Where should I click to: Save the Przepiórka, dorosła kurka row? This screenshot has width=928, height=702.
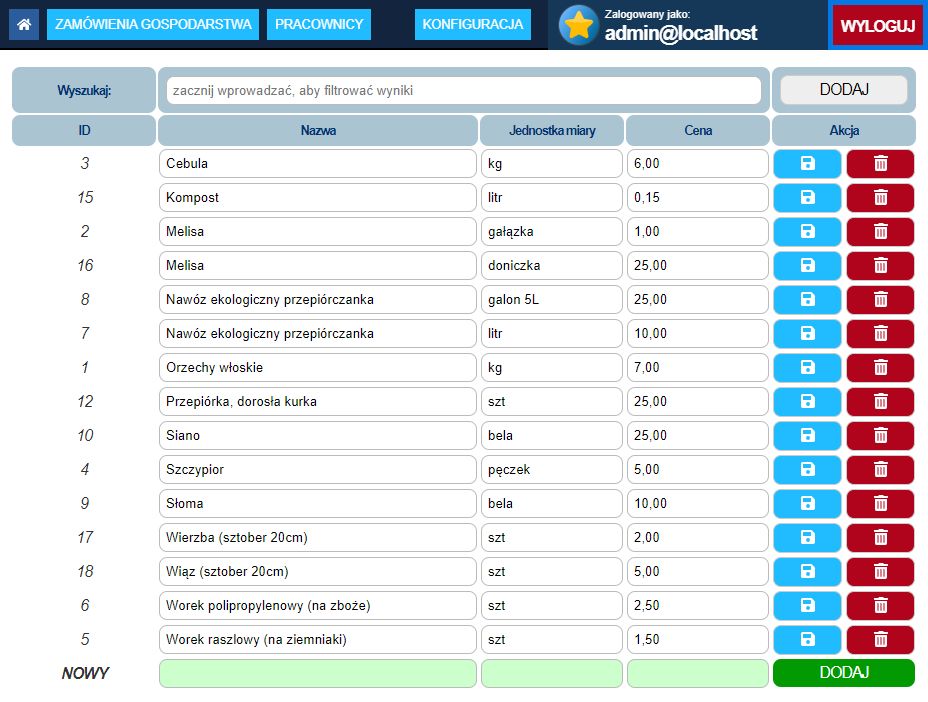(807, 402)
